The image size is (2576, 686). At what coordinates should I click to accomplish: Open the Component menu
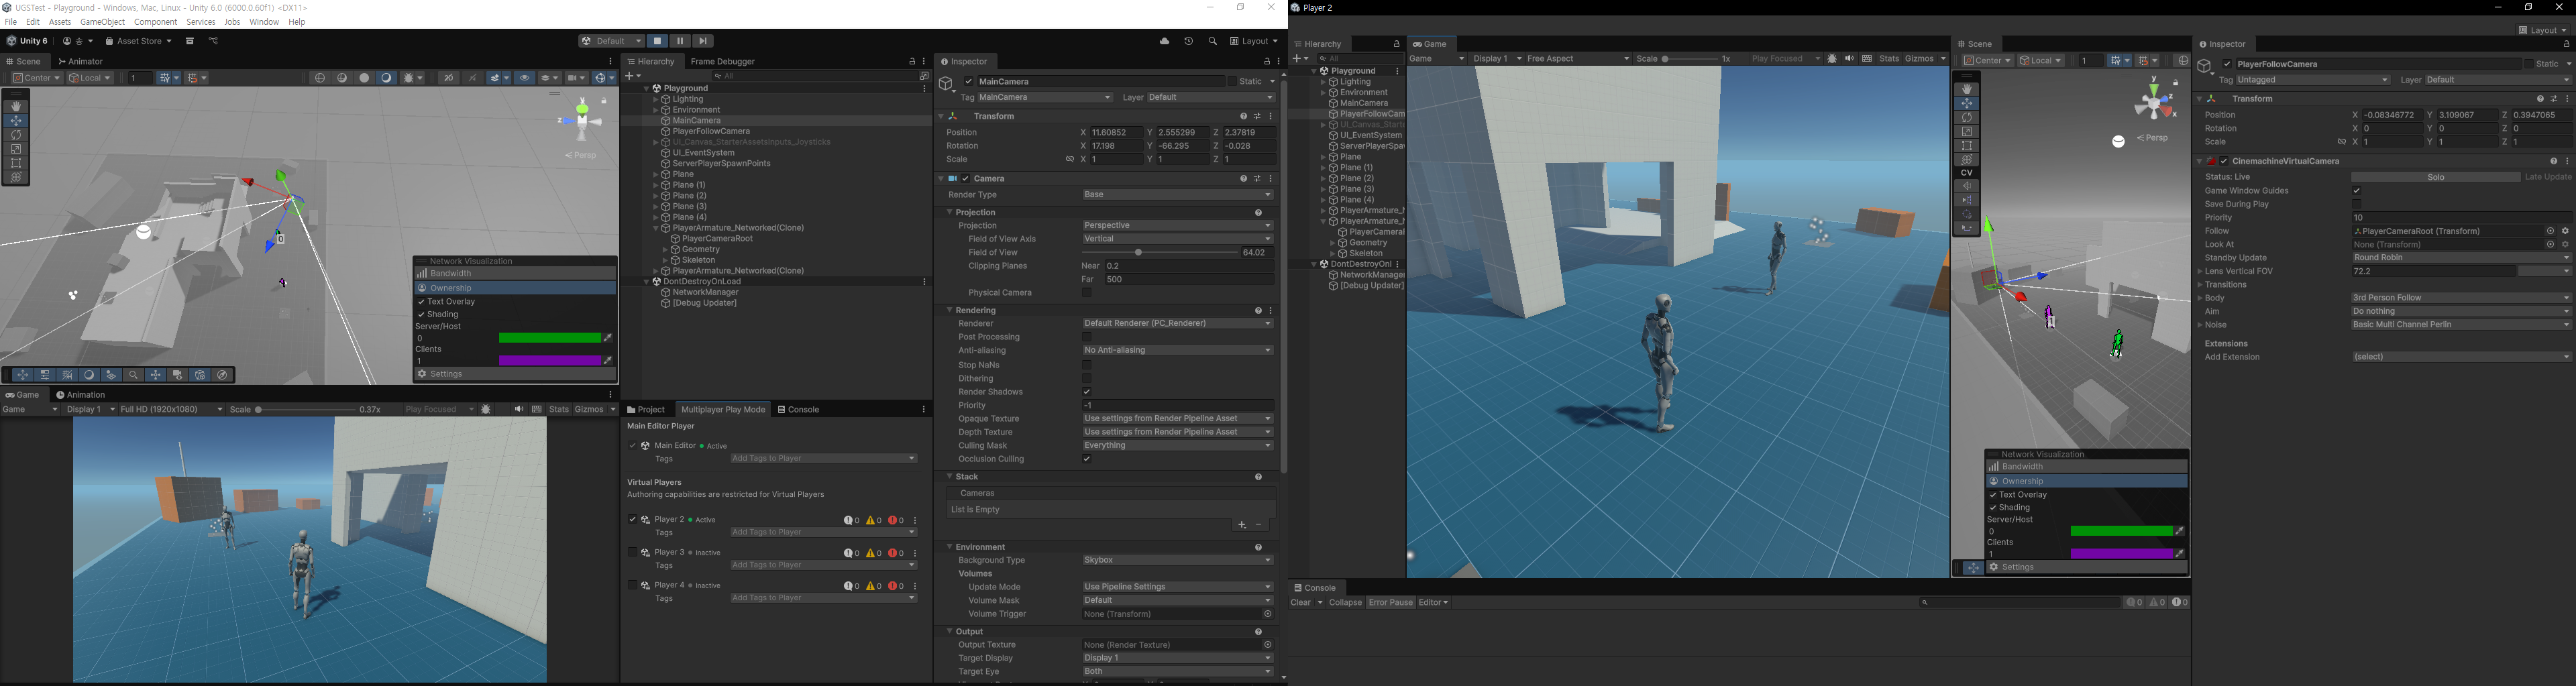155,22
